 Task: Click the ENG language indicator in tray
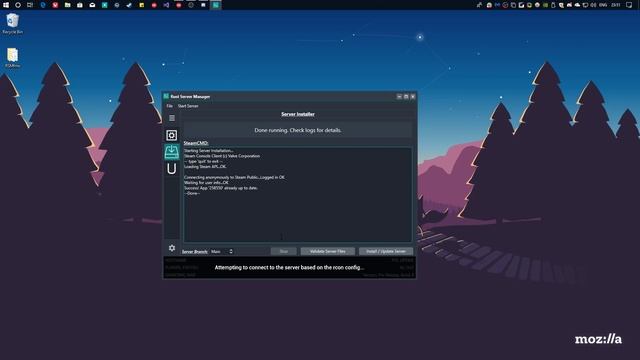pos(603,5)
